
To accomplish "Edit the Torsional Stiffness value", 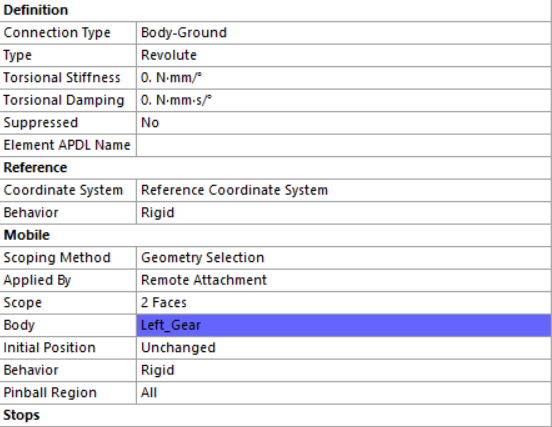I will (x=344, y=78).
